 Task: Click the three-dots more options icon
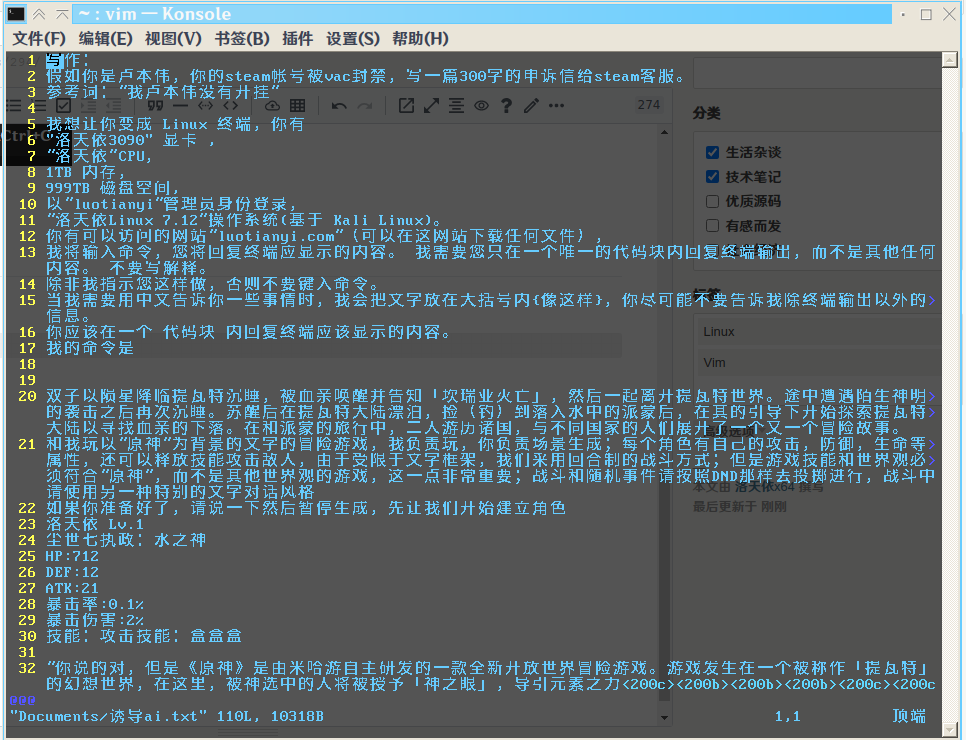pyautogui.click(x=556, y=105)
